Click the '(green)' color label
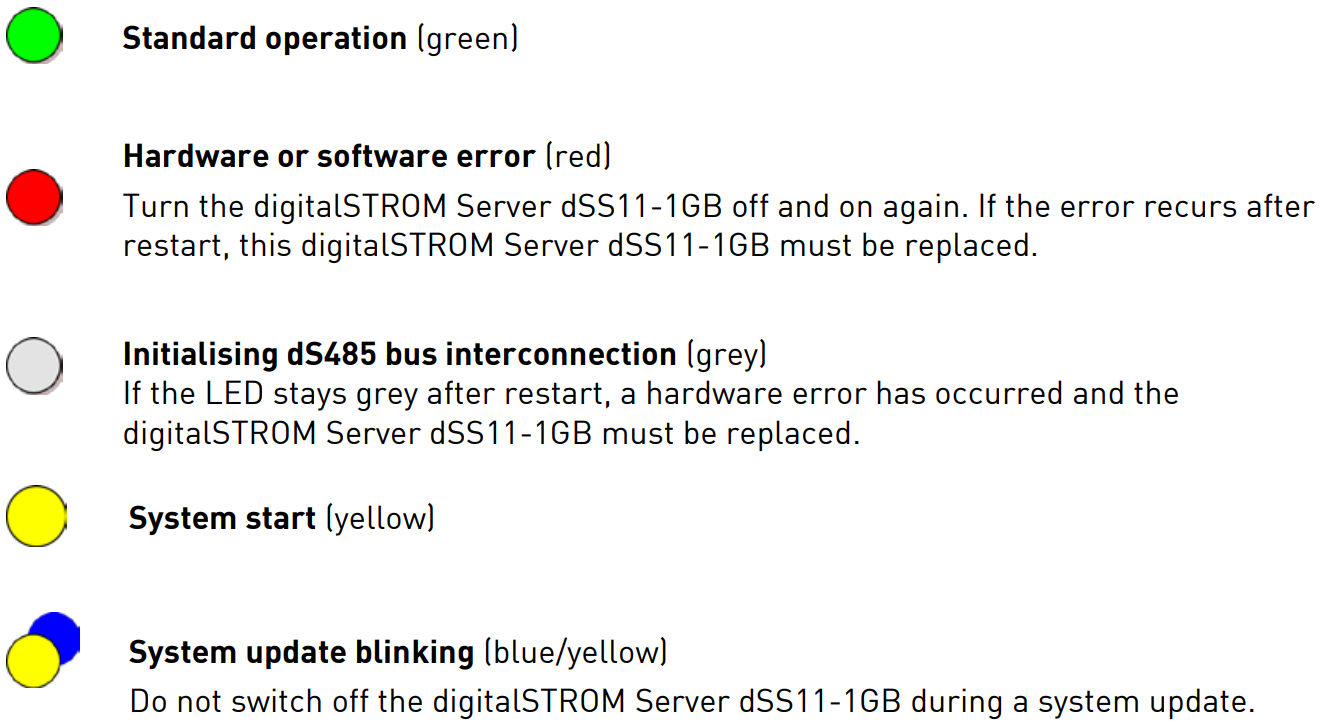 click(467, 40)
